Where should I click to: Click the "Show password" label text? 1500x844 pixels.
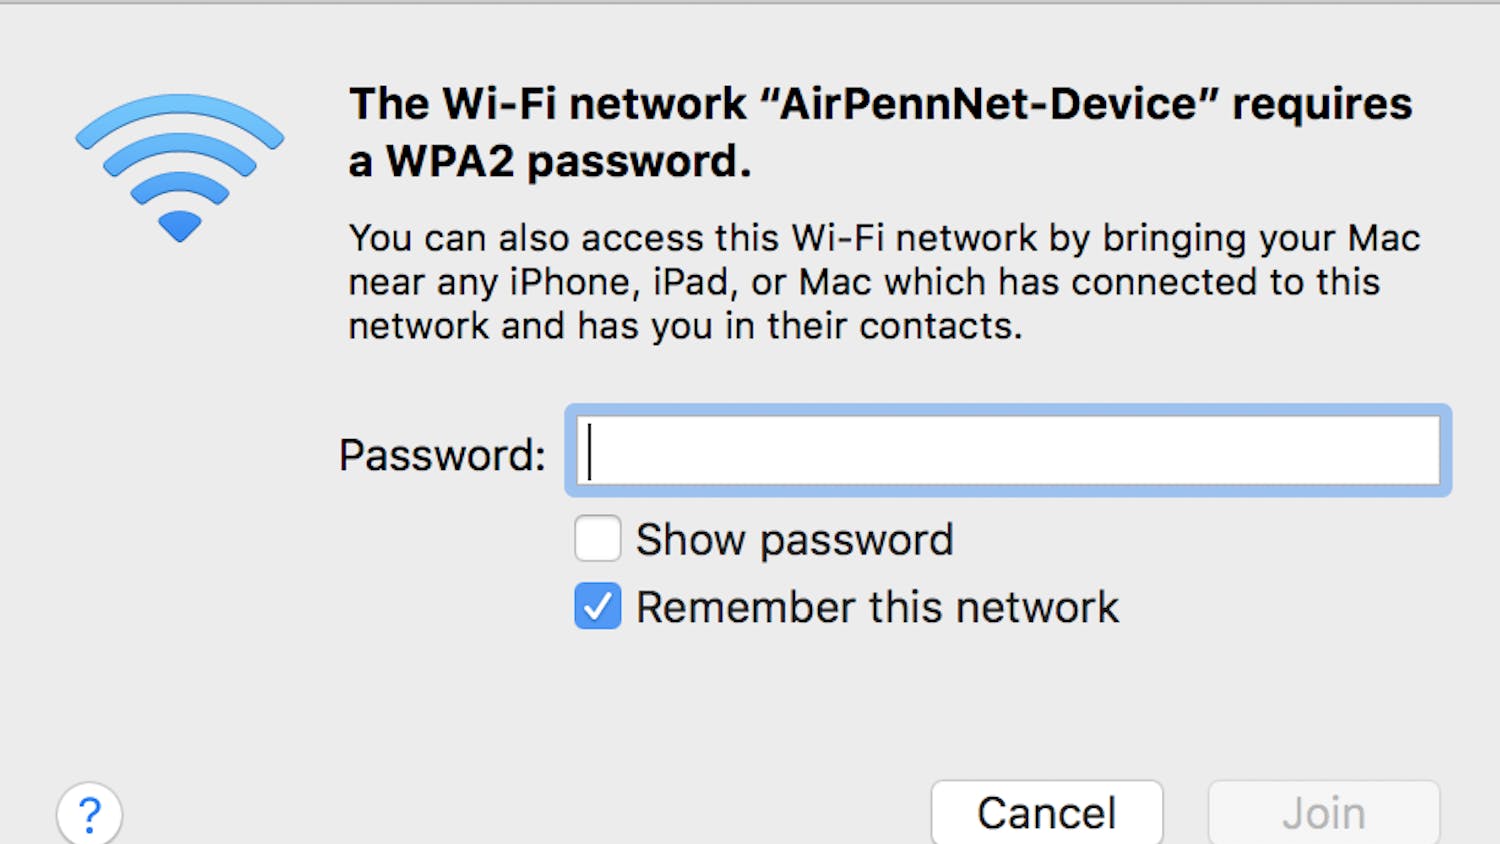795,540
